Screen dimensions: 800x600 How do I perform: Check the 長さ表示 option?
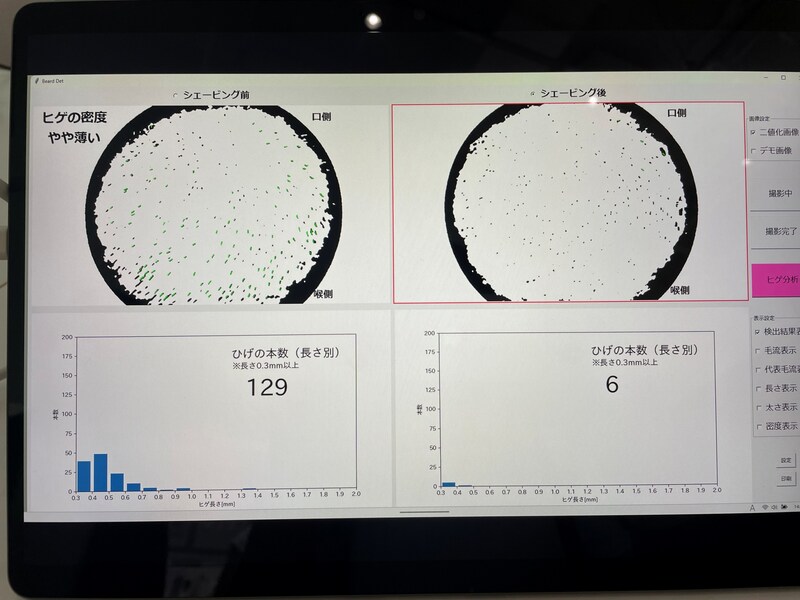pos(758,389)
